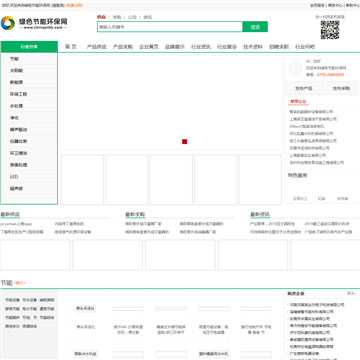Select 超声波 in the category sidebar
360x360 pixels.
[x=16, y=189]
